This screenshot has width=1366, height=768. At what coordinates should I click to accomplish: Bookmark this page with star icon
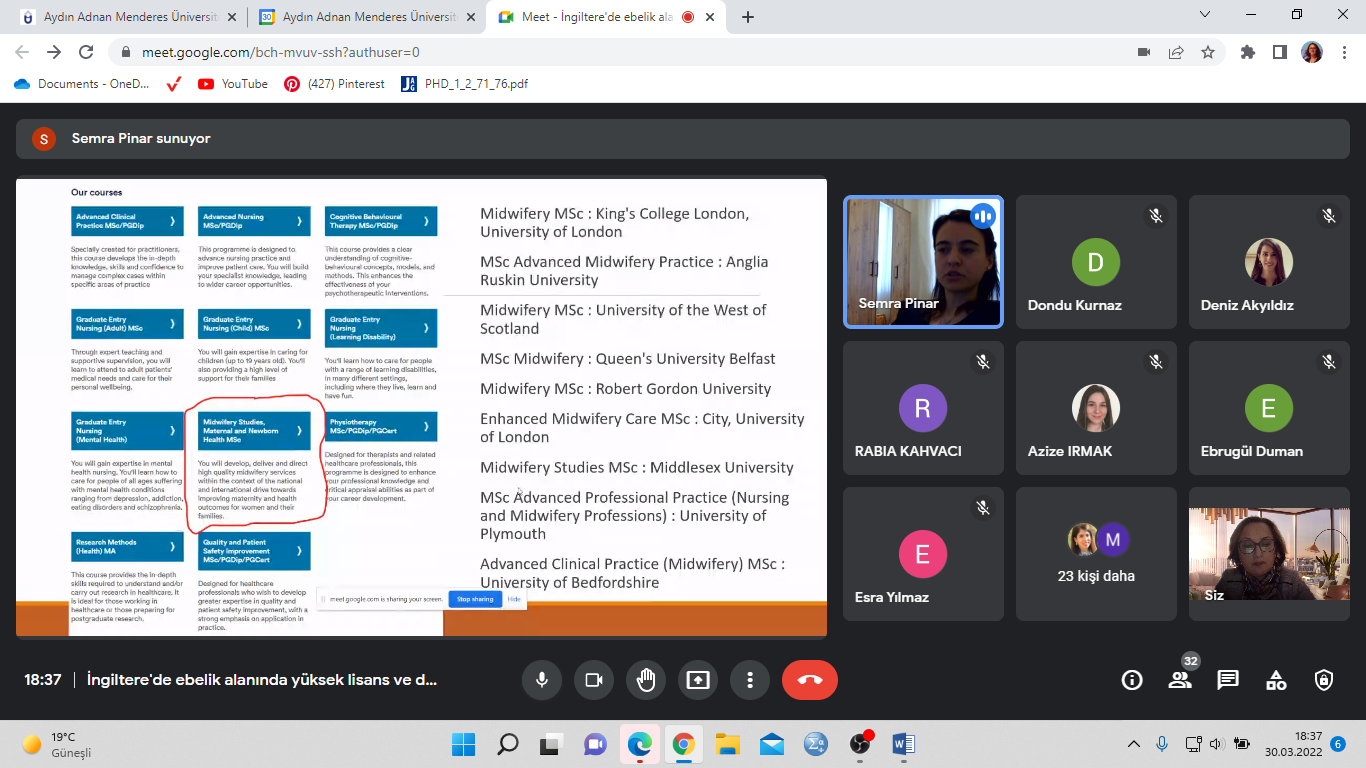point(1208,52)
